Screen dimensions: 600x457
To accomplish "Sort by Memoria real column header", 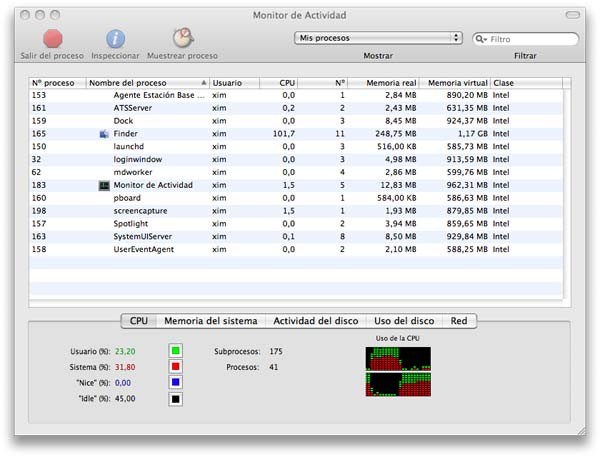I will pyautogui.click(x=383, y=83).
